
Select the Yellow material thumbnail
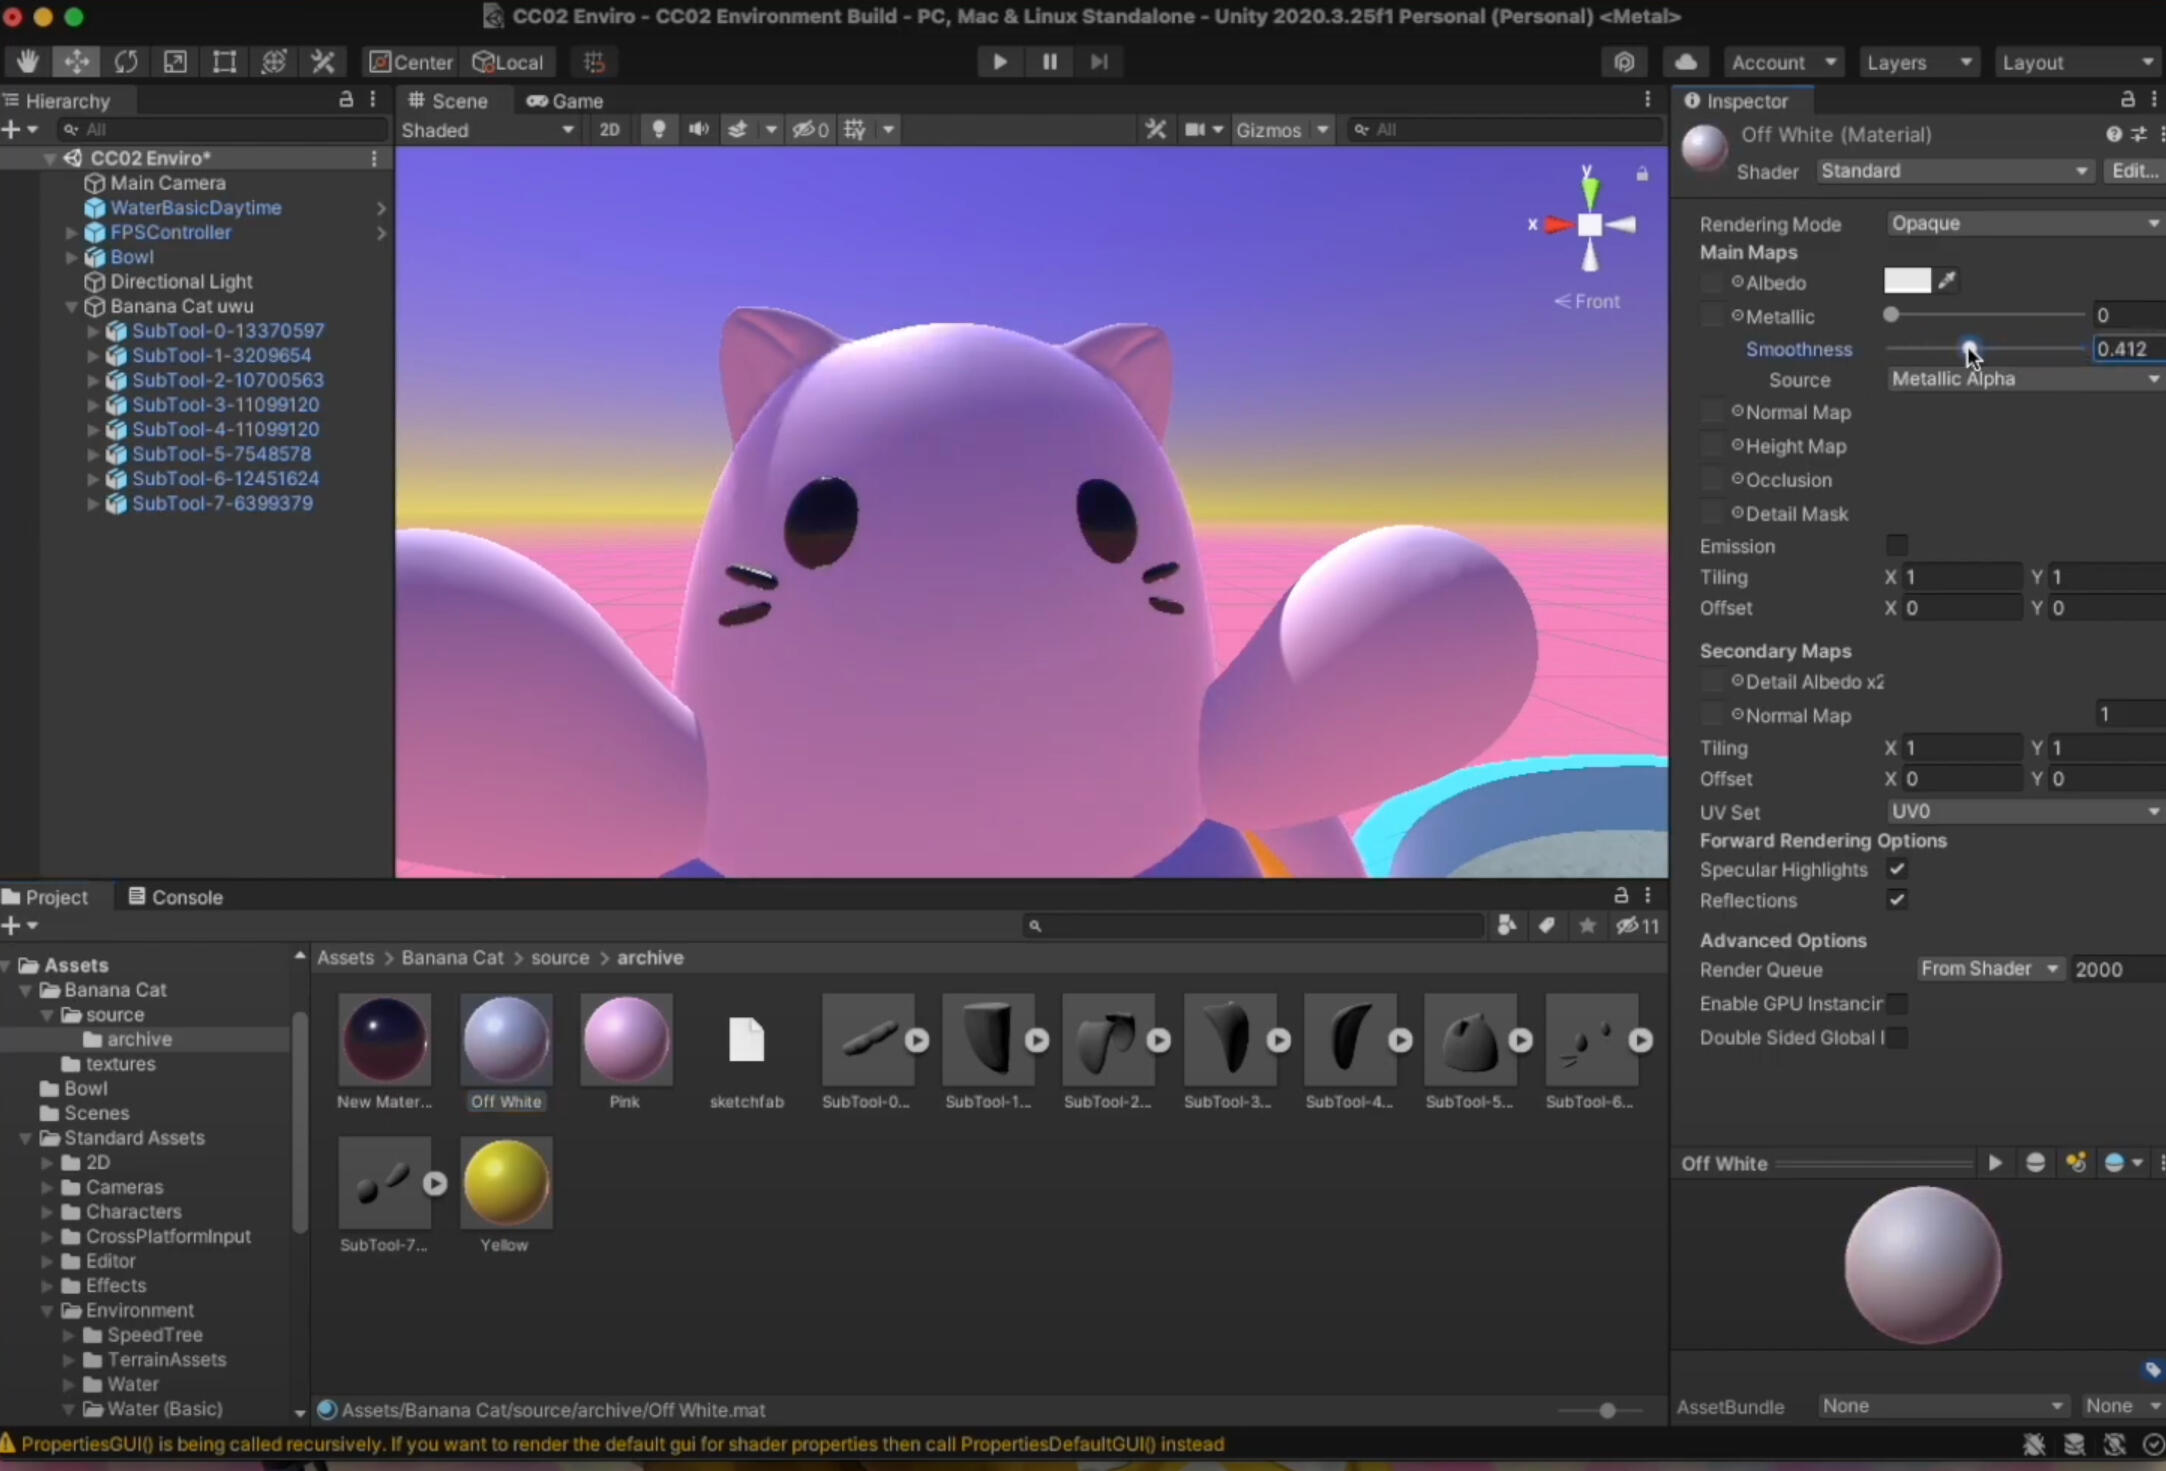[x=506, y=1183]
